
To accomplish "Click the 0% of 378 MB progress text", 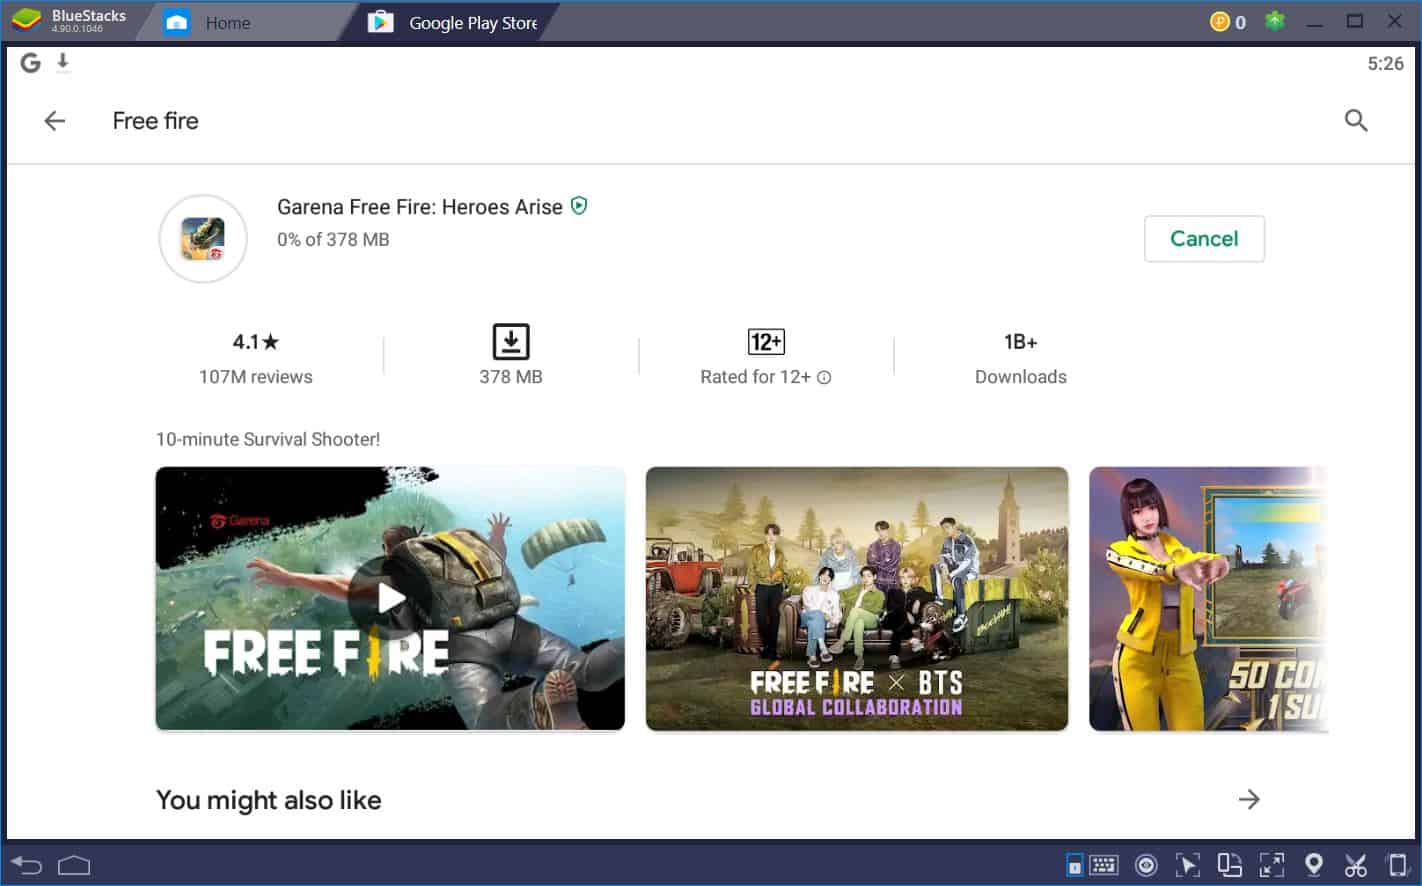I will pyautogui.click(x=333, y=239).
